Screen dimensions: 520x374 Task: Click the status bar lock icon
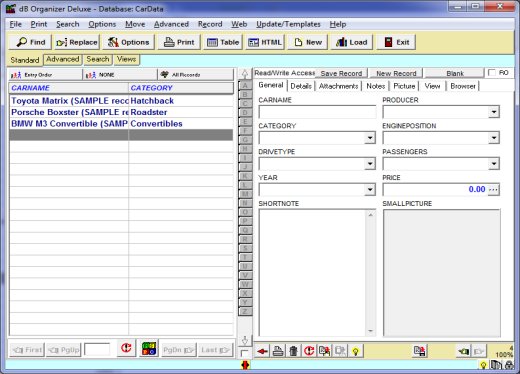click(509, 365)
